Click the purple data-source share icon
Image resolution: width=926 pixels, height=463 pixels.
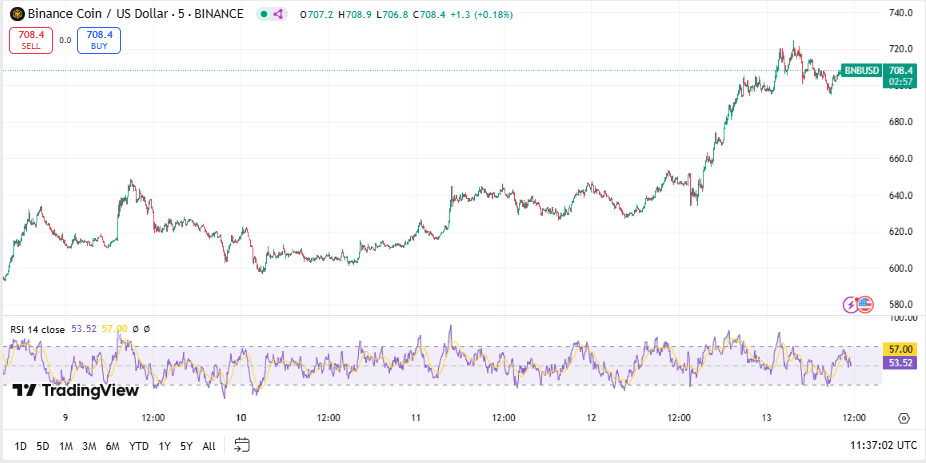(278, 14)
